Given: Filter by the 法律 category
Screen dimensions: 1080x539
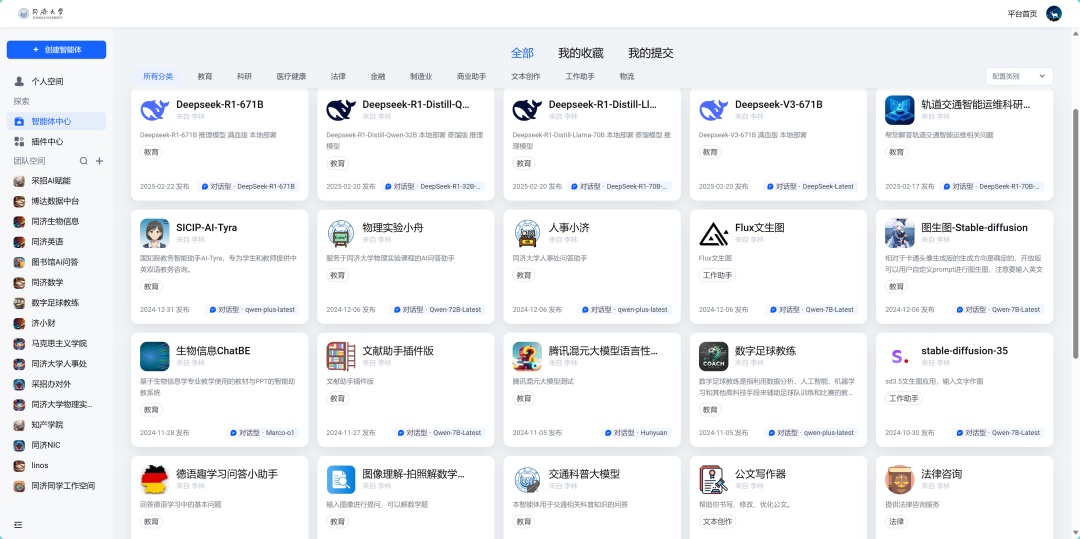Looking at the screenshot, I should click(338, 76).
